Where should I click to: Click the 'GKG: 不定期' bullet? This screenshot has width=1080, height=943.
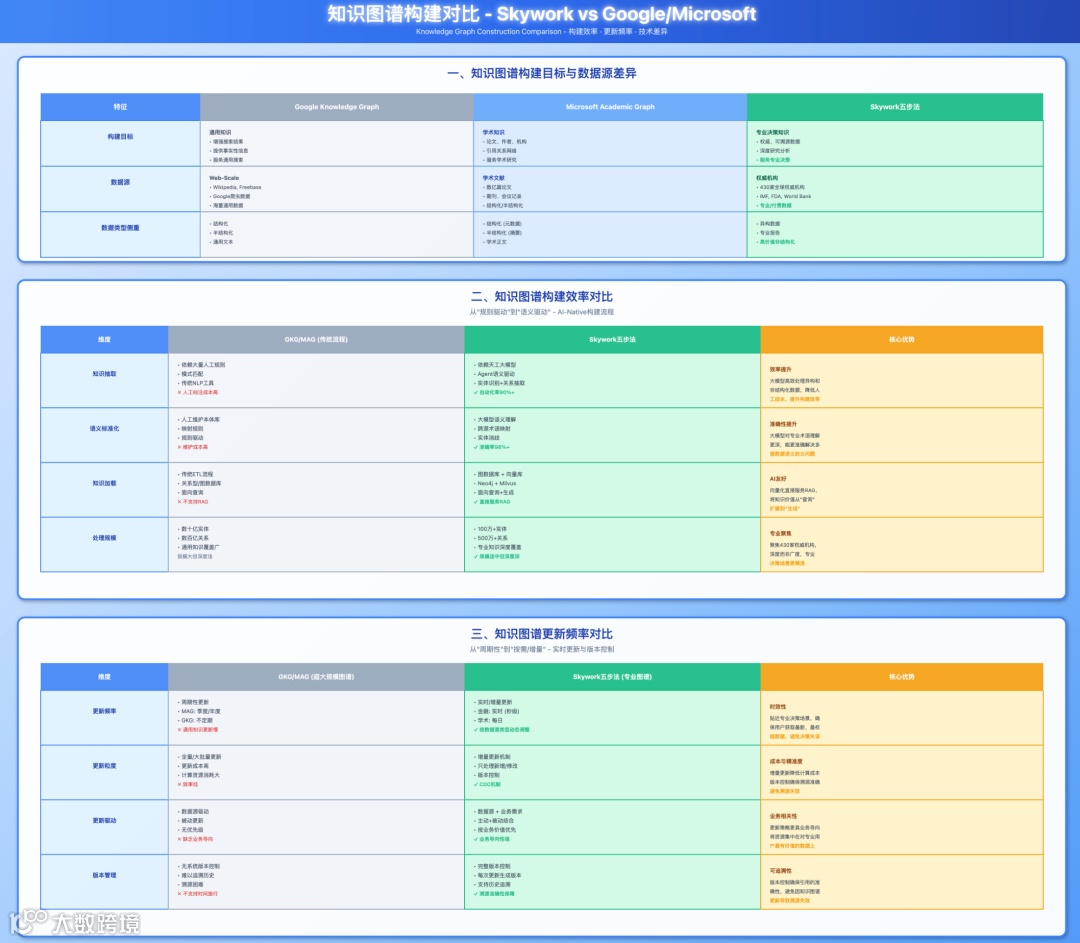tap(195, 721)
